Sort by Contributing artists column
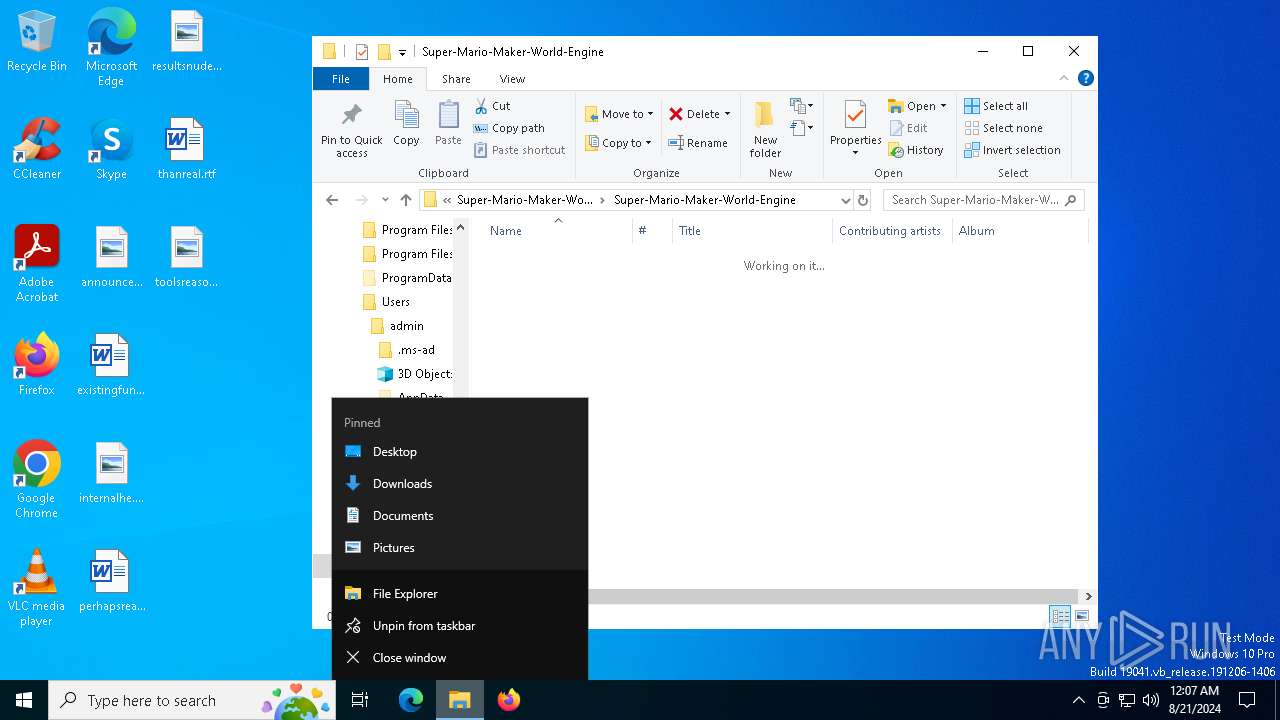 coord(892,231)
